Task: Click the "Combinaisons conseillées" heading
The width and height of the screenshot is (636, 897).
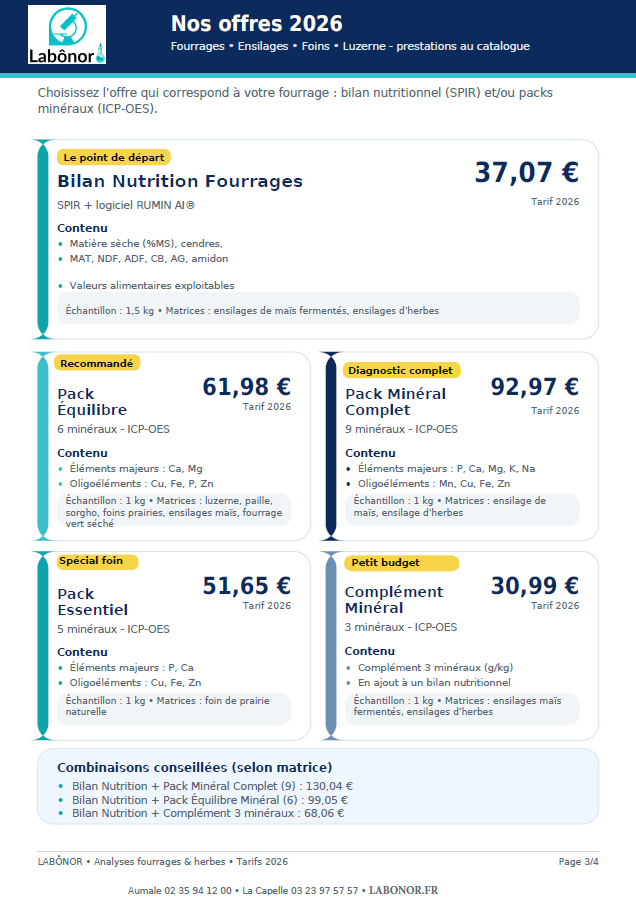Action: (194, 767)
